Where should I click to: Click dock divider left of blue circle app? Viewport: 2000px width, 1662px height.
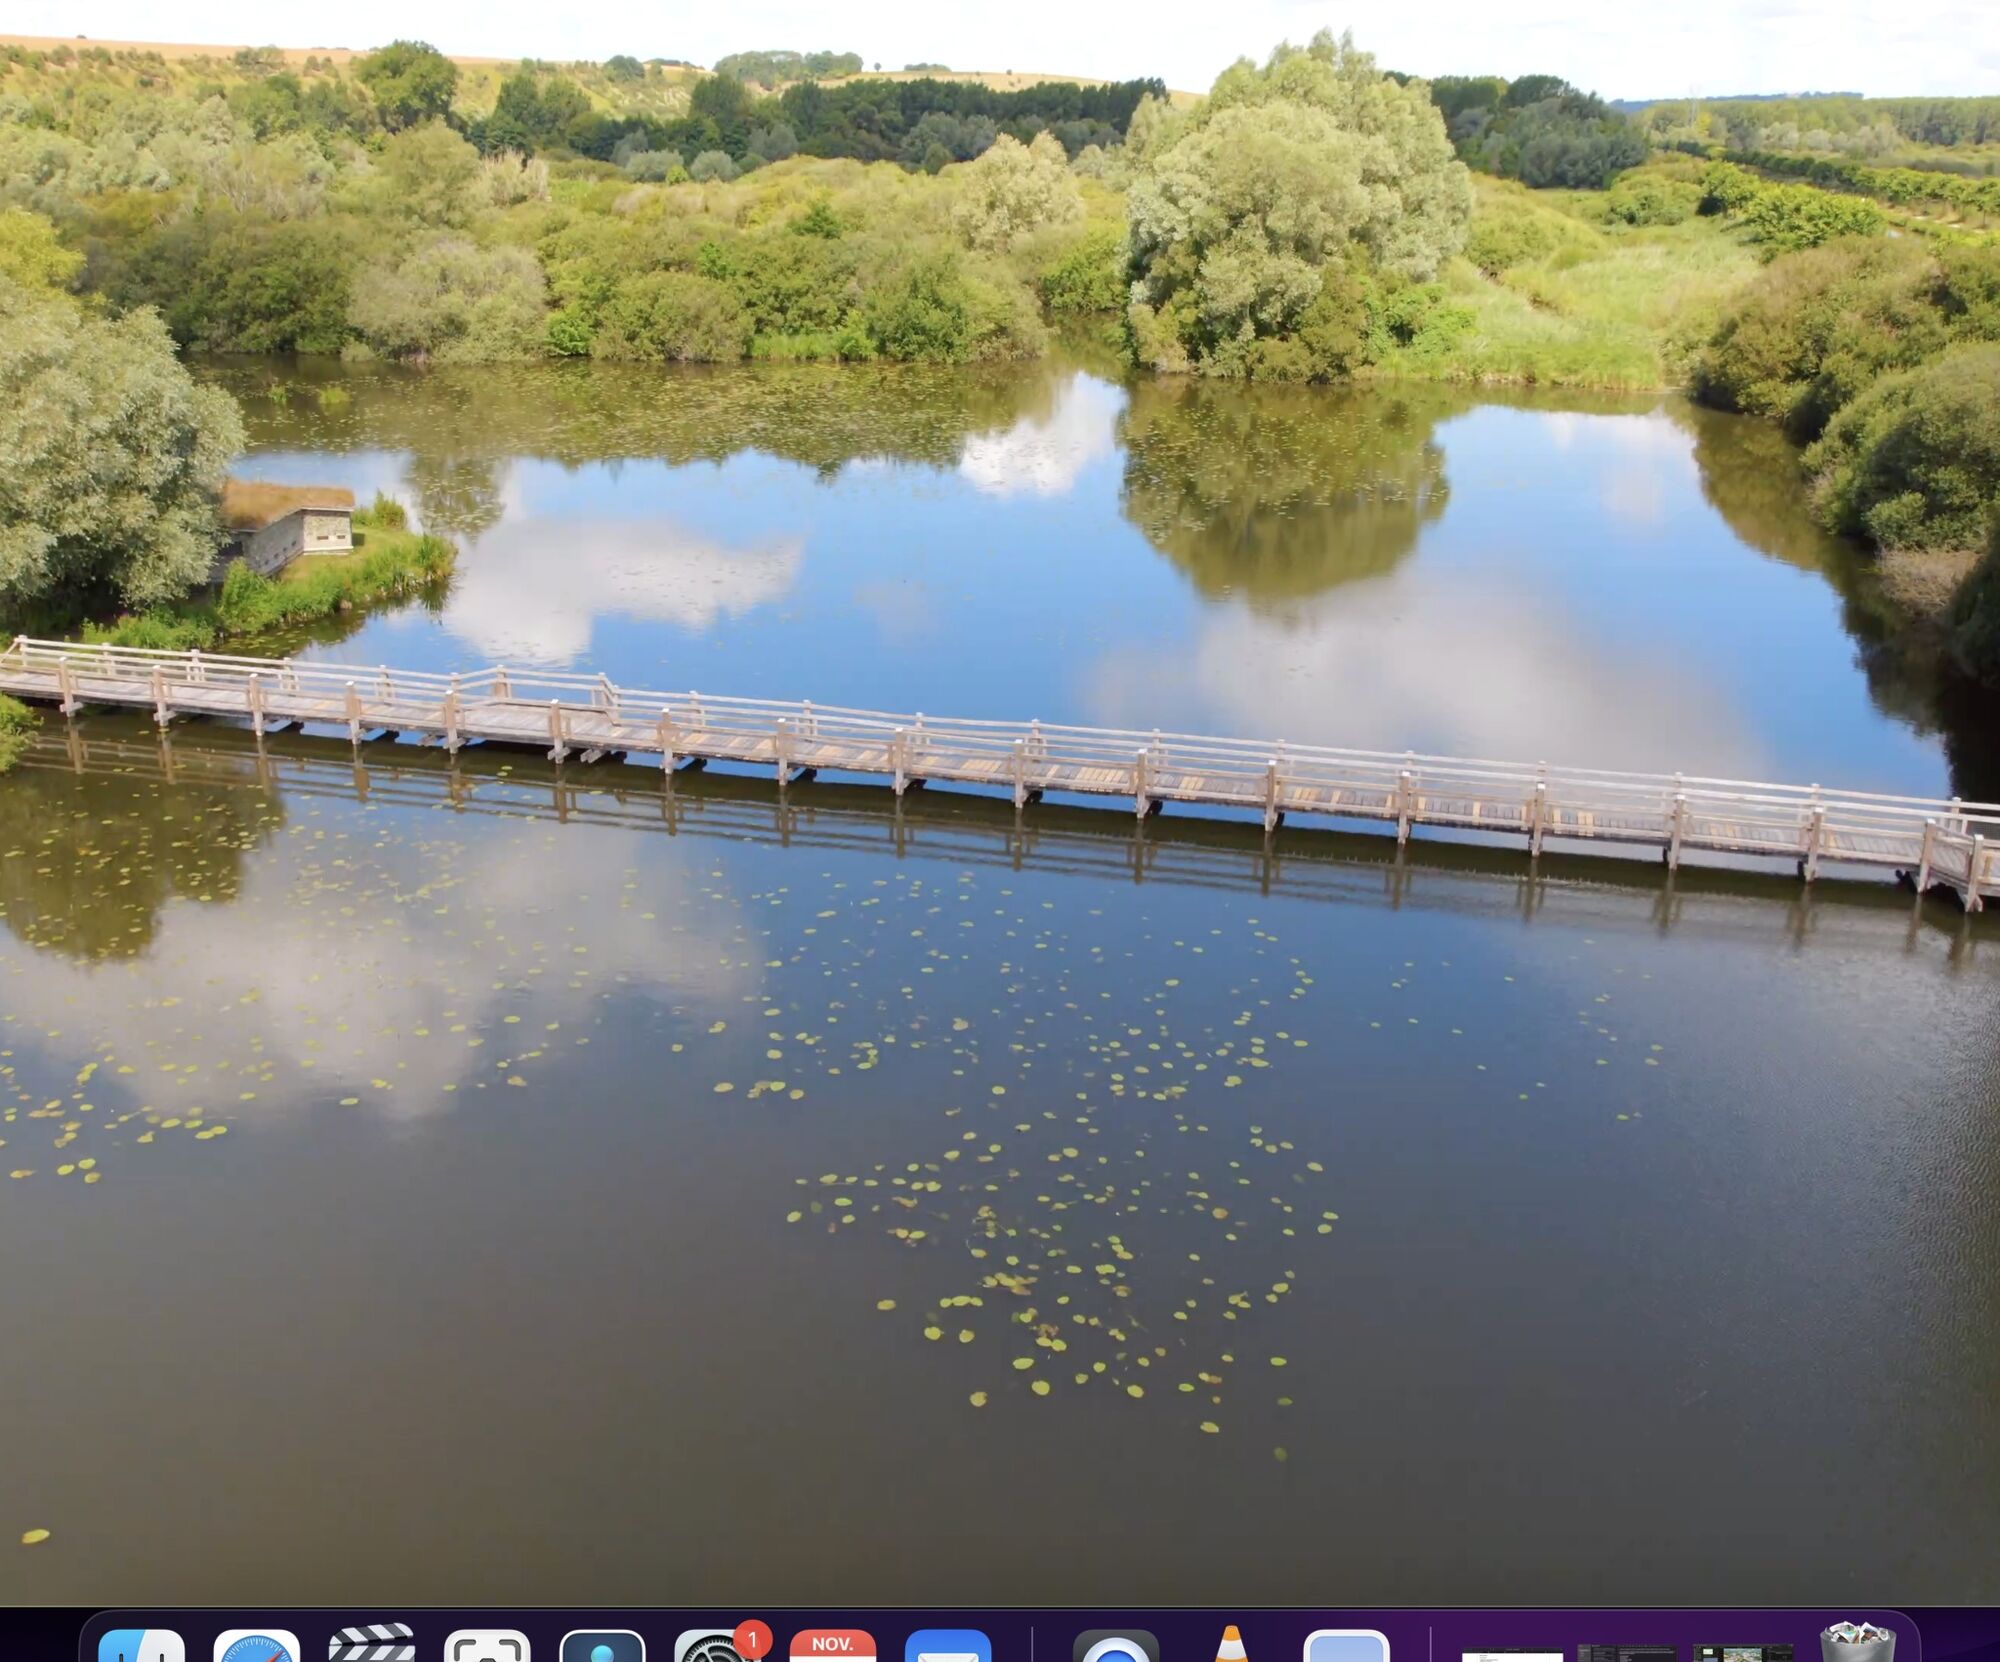pos(1032,1645)
